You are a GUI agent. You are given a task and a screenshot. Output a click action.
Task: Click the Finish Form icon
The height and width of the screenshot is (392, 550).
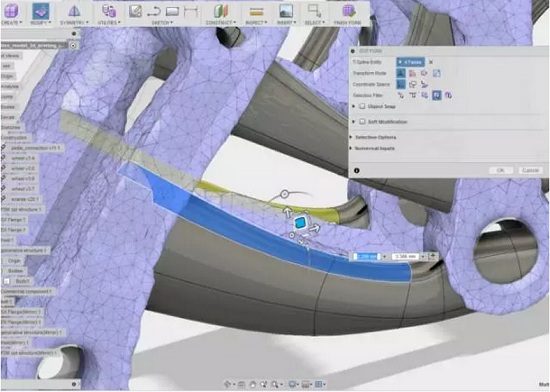pos(348,11)
